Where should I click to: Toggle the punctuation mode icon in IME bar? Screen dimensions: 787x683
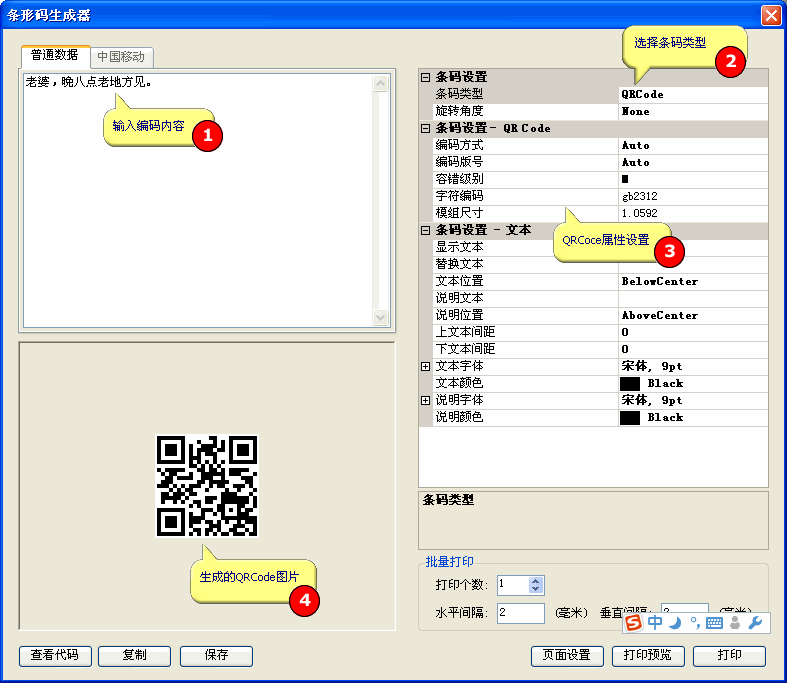pyautogui.click(x=694, y=624)
